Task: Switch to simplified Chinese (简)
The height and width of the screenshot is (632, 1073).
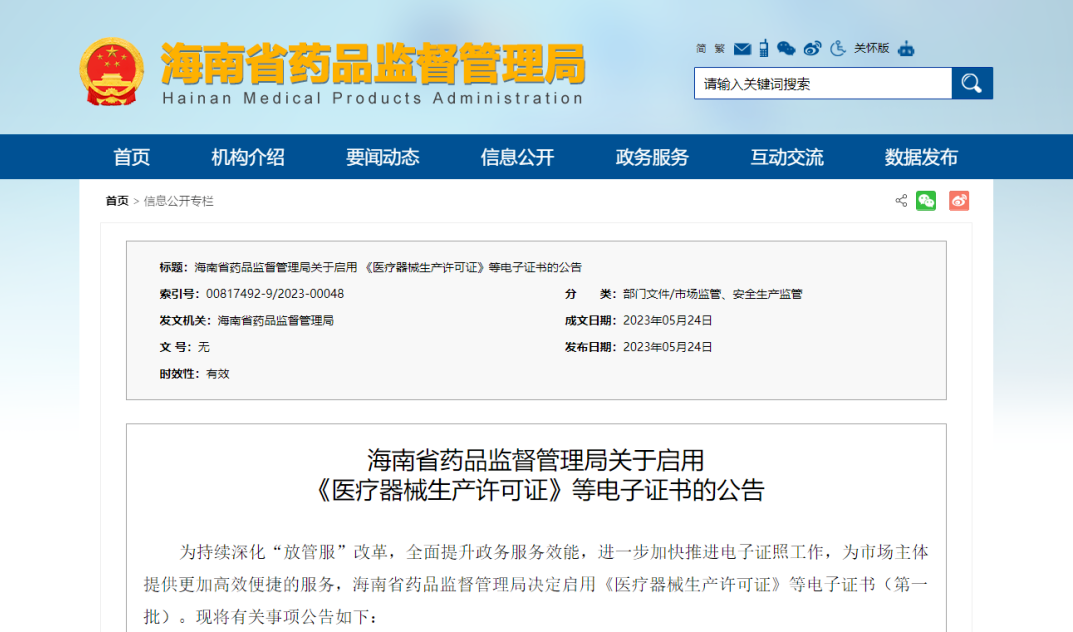Action: click(702, 48)
